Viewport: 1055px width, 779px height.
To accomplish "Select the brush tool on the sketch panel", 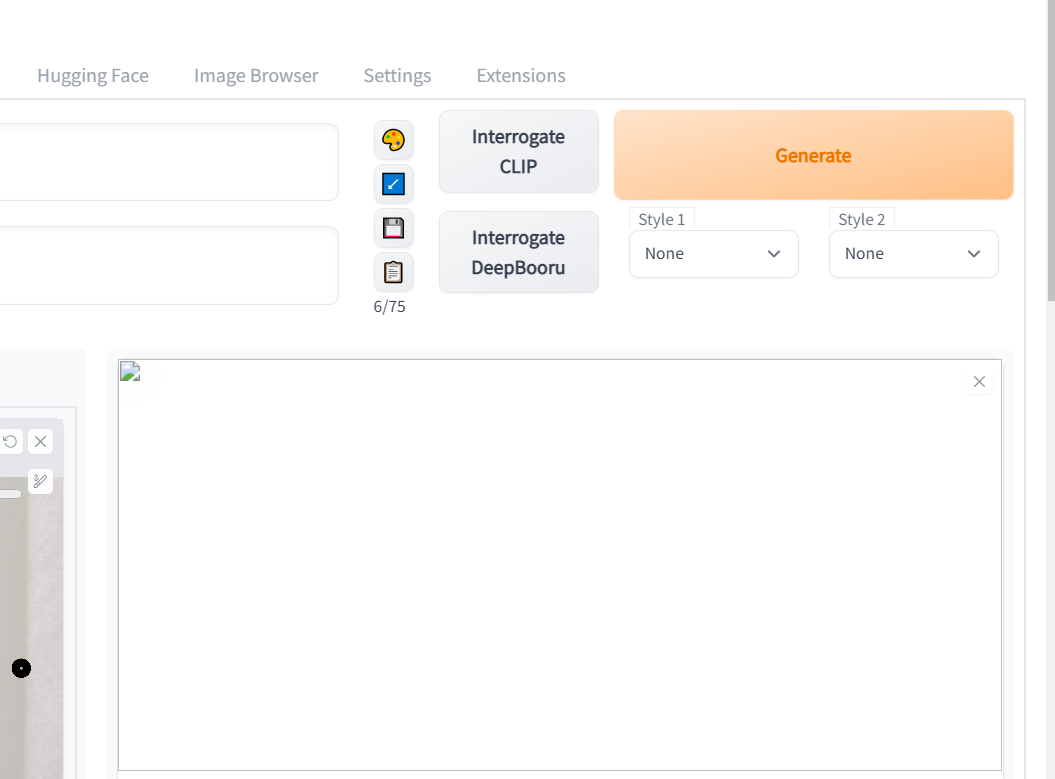I will [40, 481].
